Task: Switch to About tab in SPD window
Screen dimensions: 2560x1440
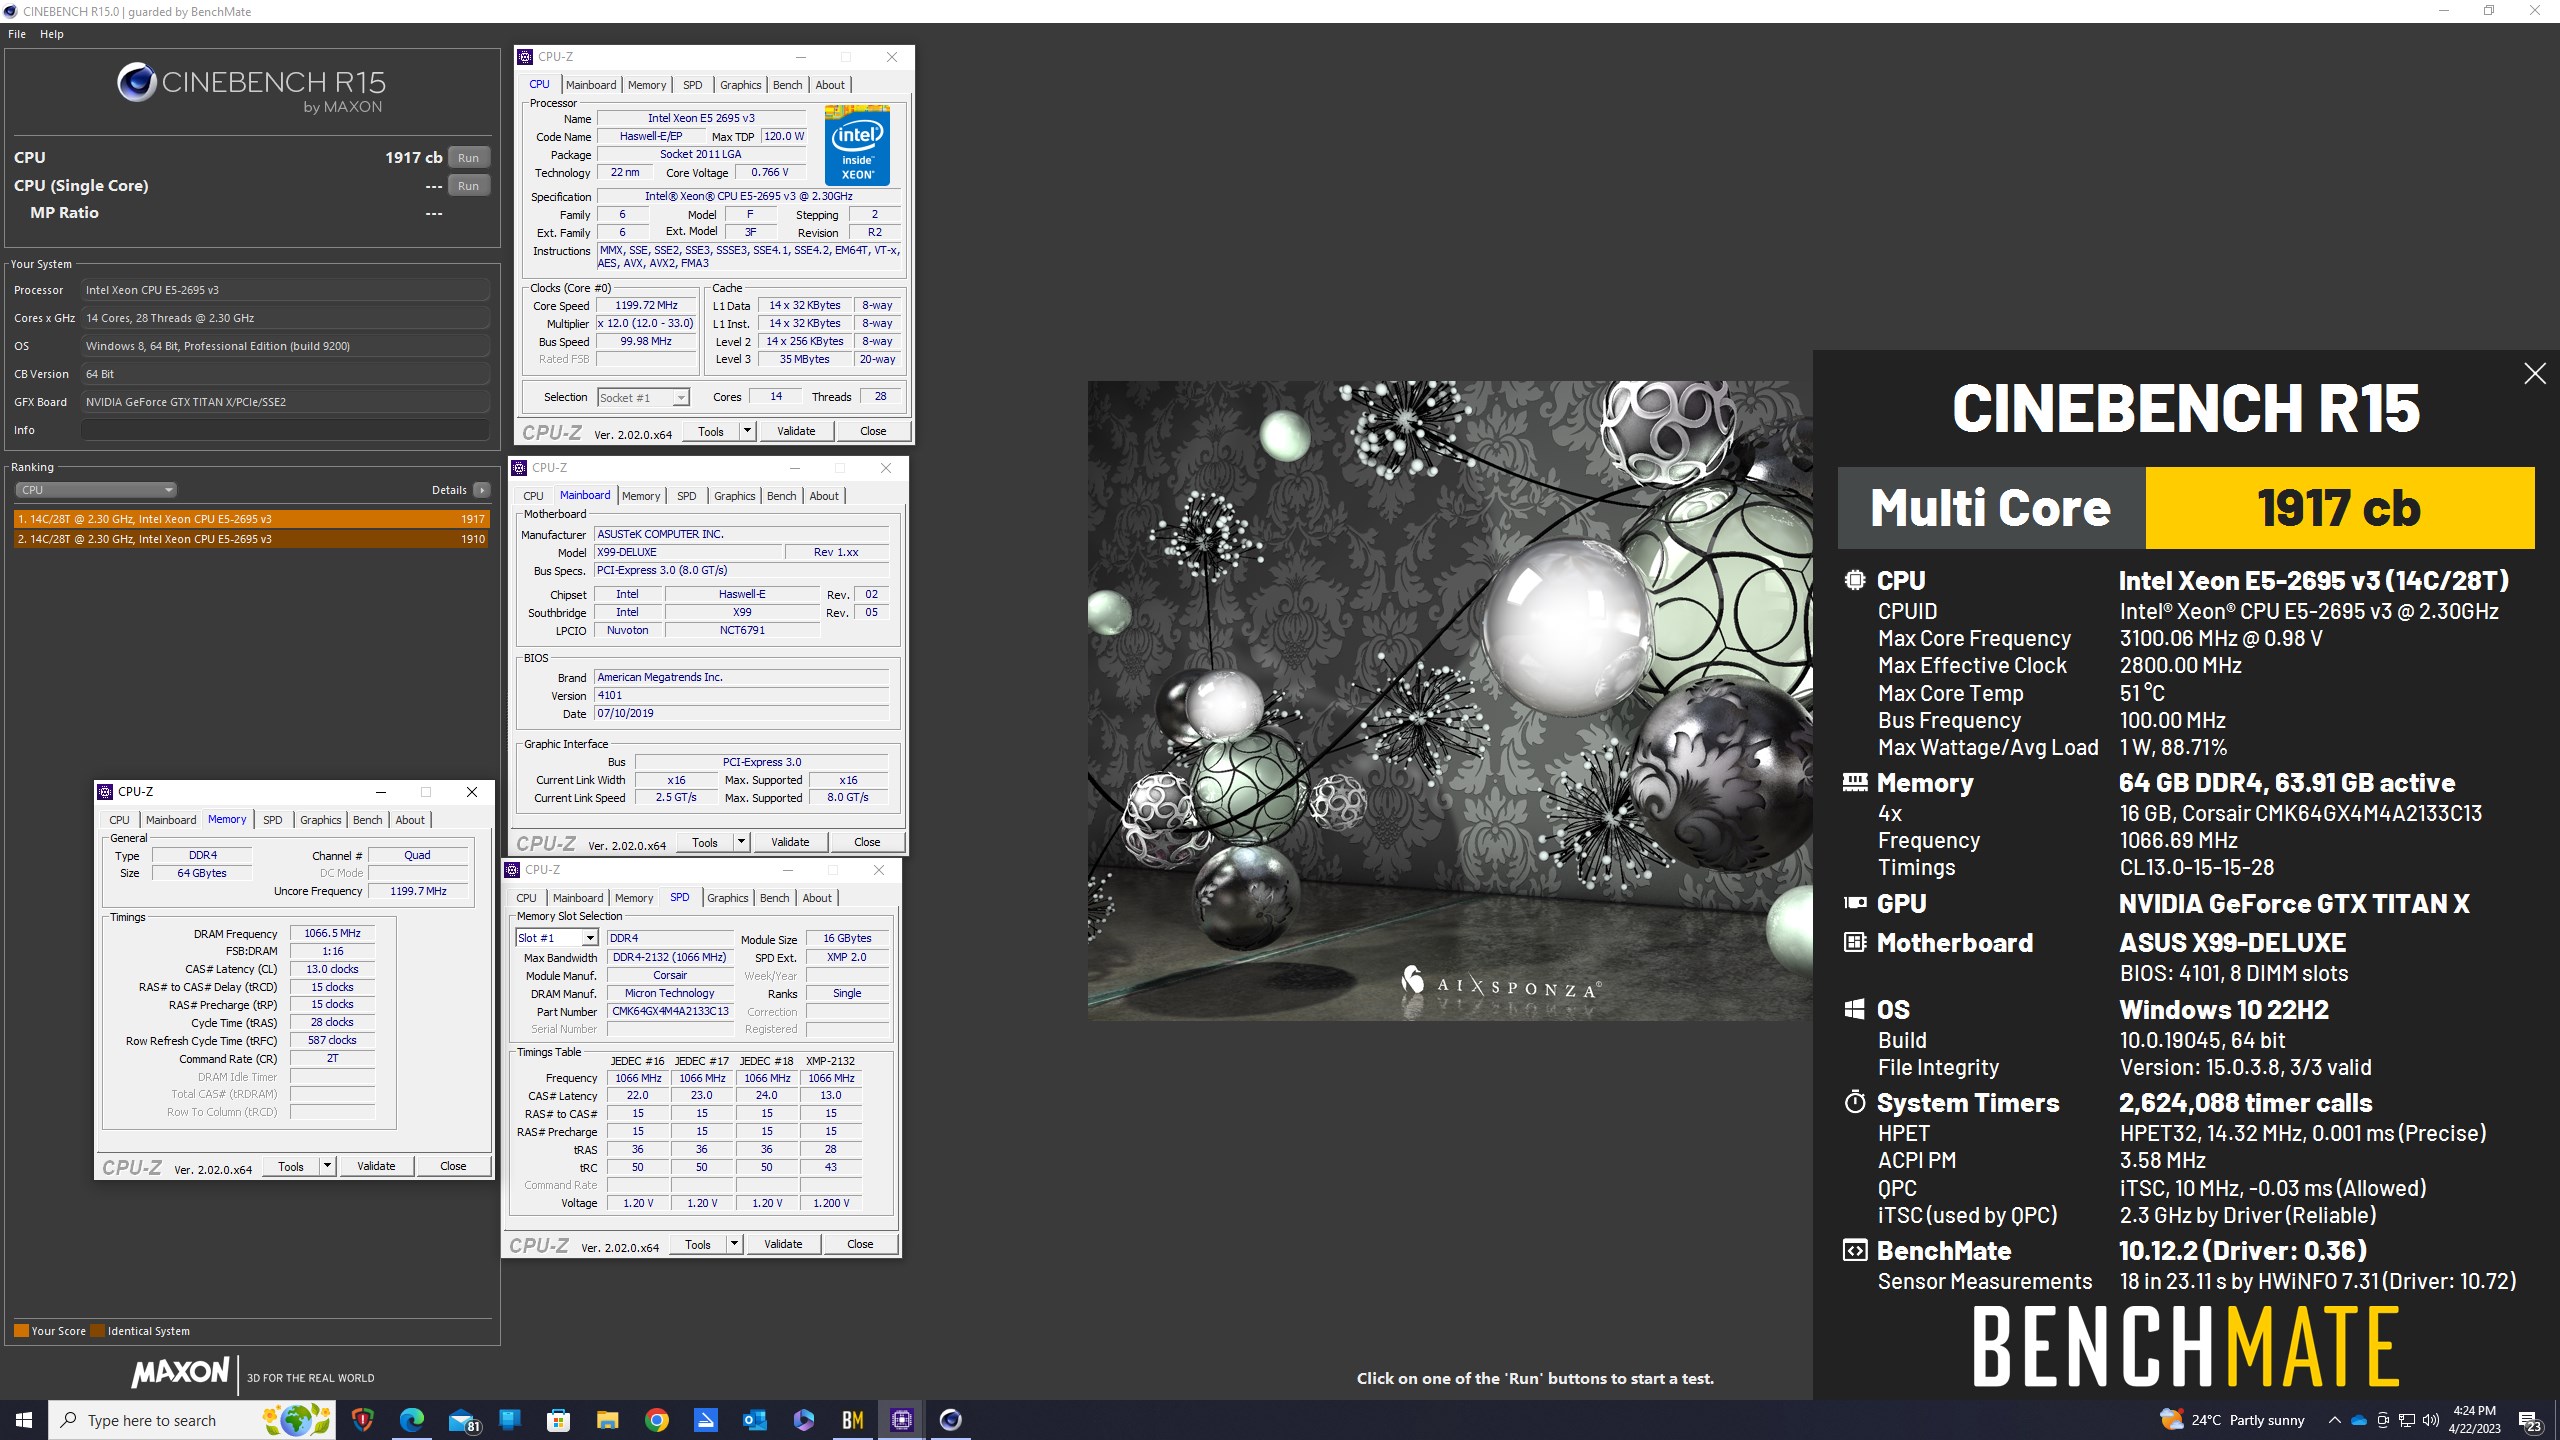Action: tap(817, 898)
